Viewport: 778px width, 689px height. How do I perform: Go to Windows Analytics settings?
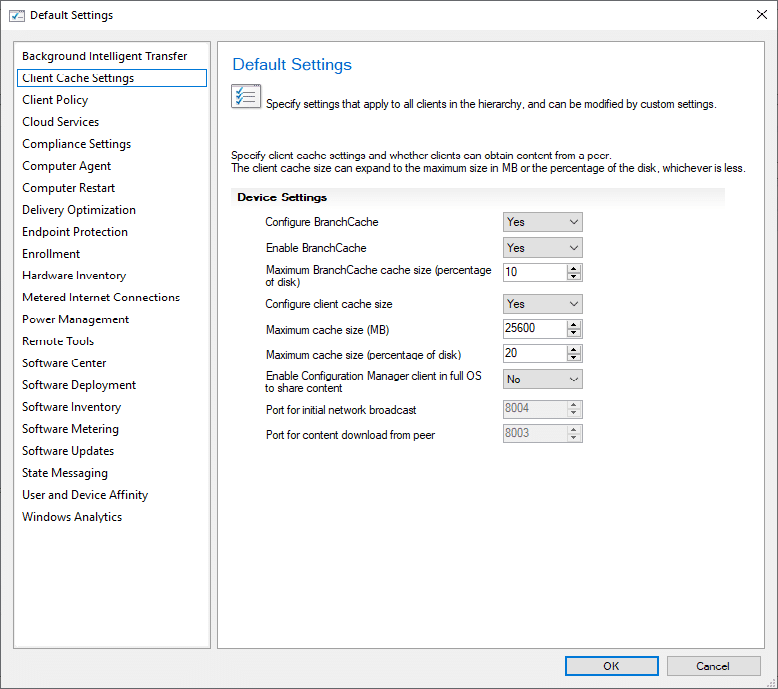(x=72, y=517)
